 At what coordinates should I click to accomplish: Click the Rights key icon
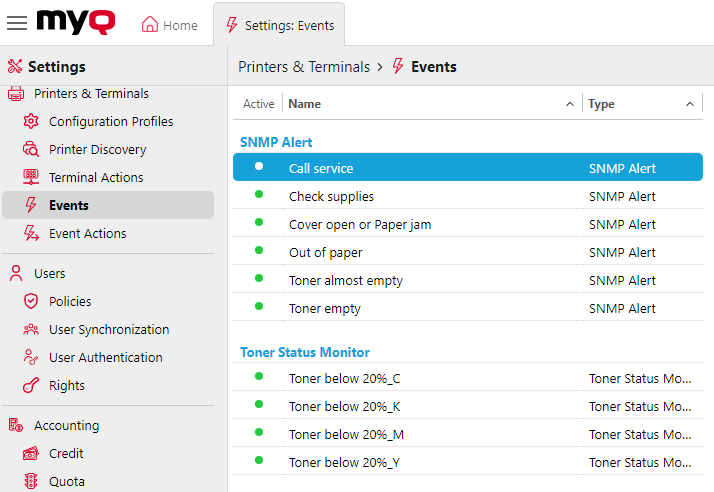coord(30,386)
